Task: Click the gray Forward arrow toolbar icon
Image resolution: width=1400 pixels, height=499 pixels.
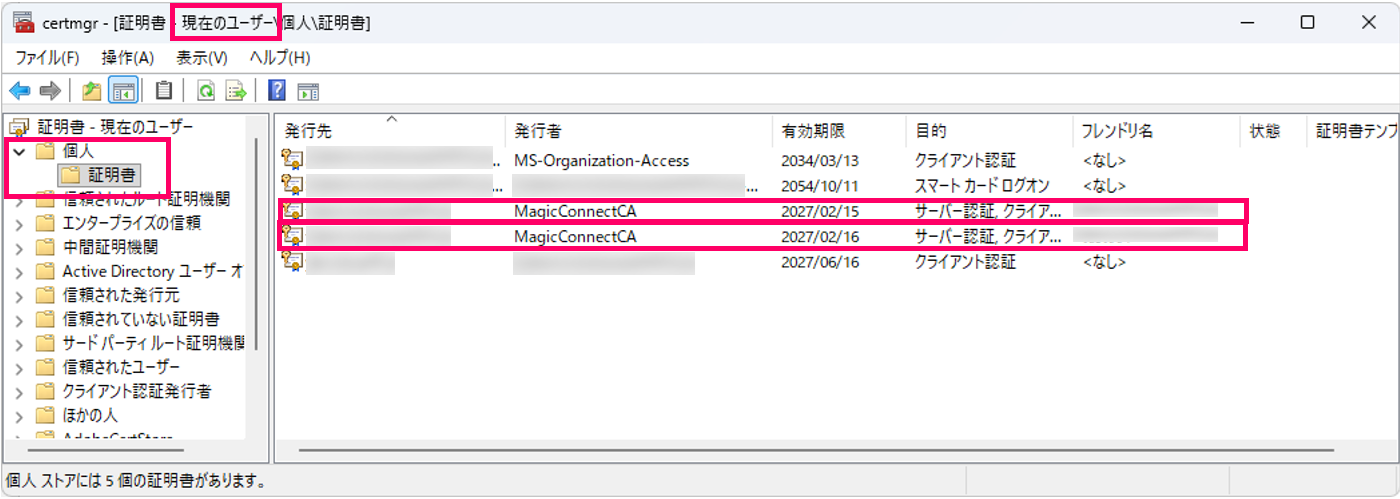Action: 51,92
